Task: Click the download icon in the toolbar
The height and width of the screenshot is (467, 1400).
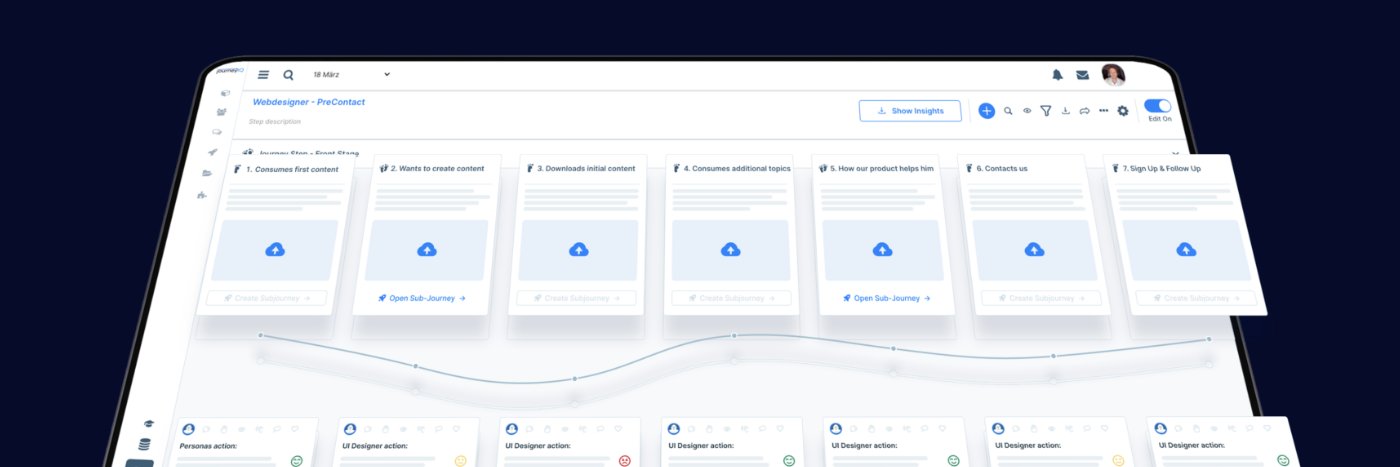Action: tap(1066, 111)
